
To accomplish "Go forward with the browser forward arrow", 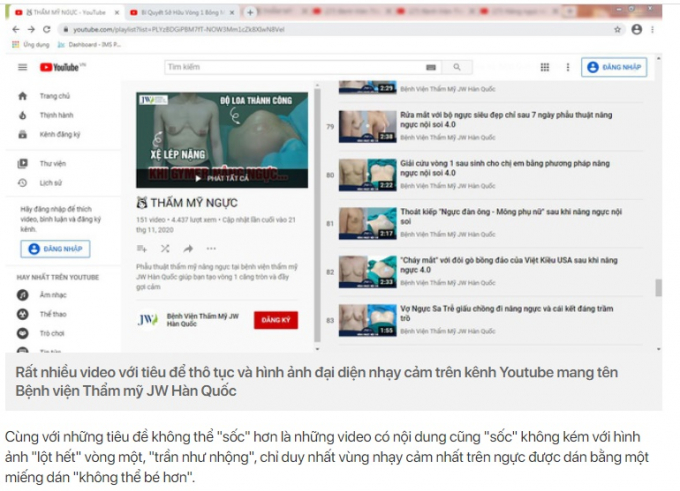I will 31,29.
